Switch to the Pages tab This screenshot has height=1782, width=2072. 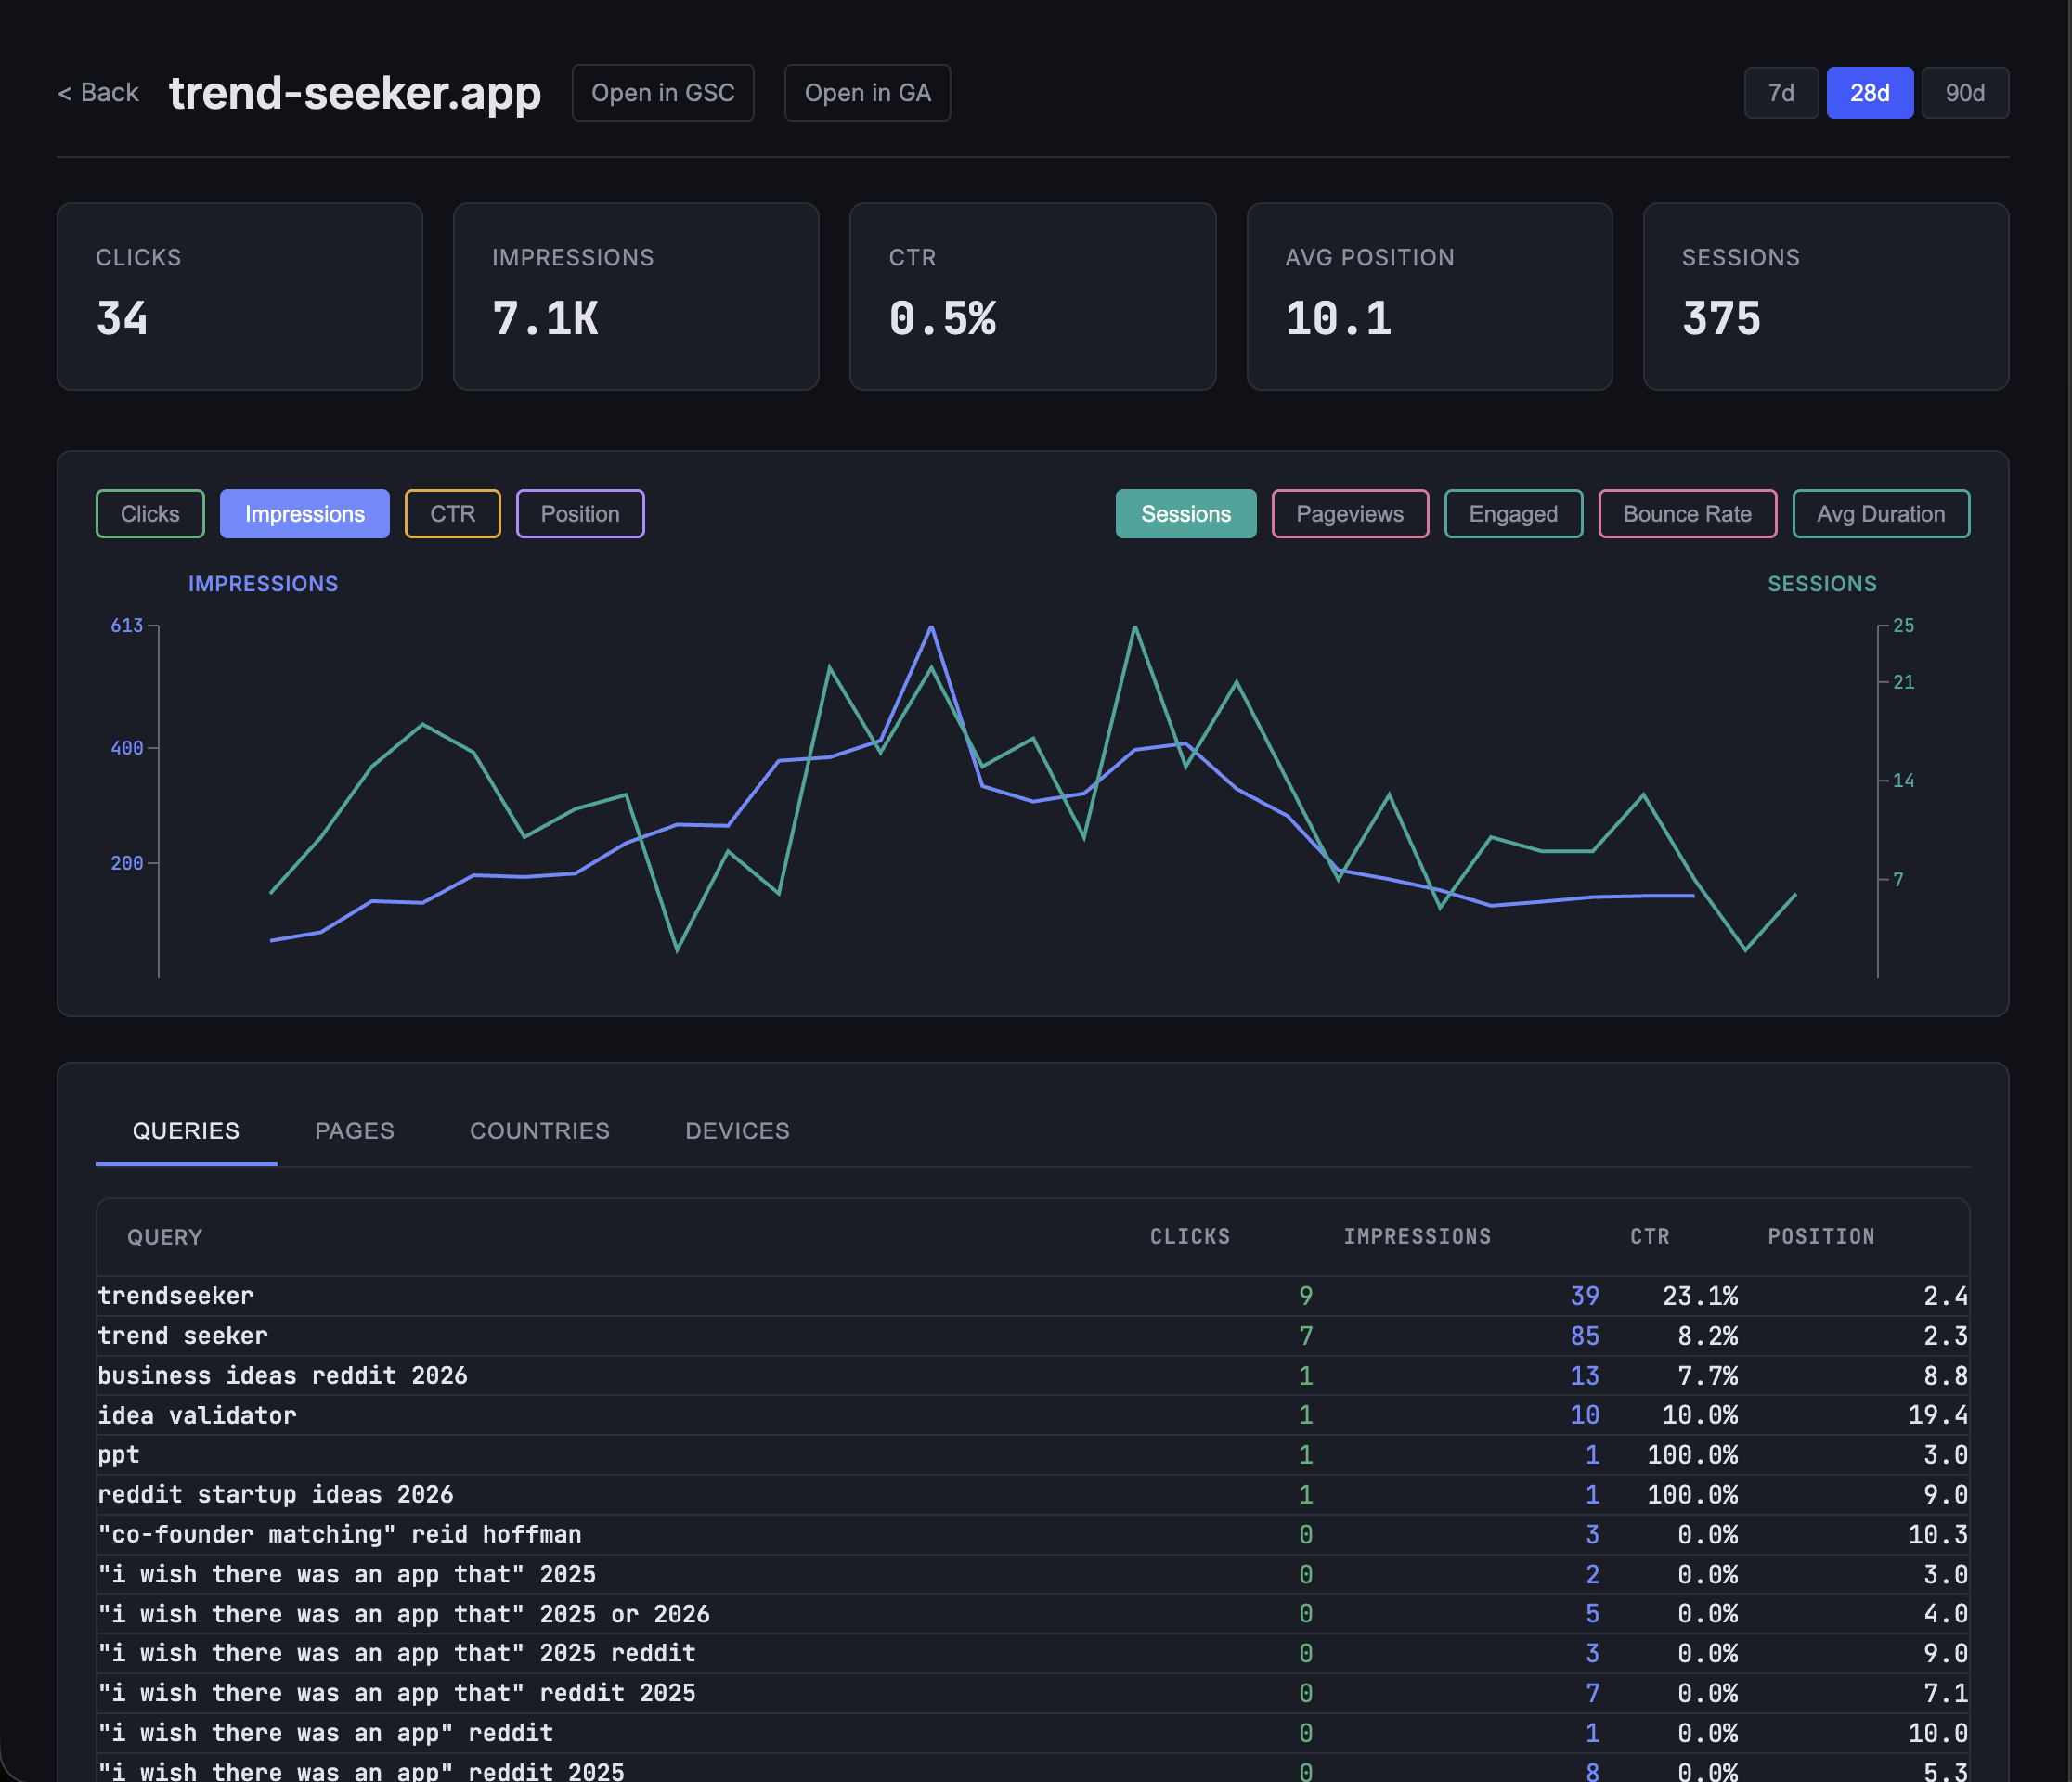coord(354,1131)
